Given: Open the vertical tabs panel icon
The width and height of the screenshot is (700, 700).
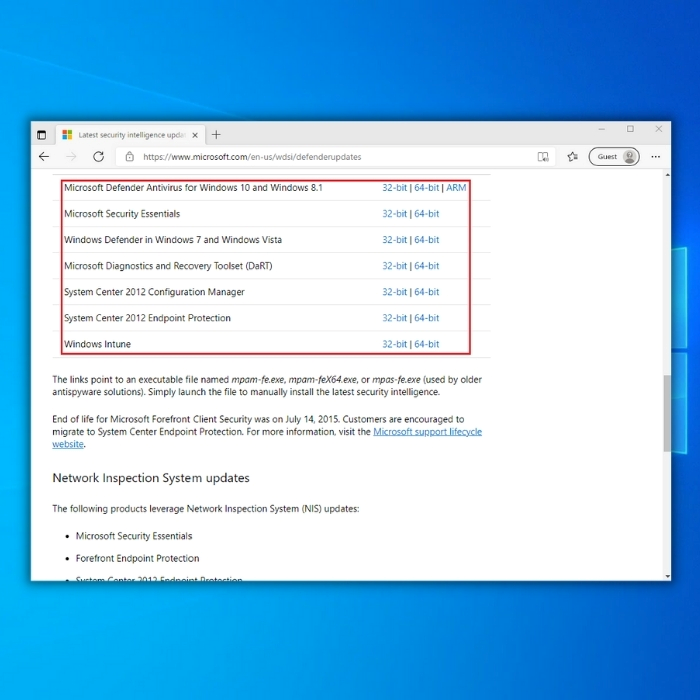Looking at the screenshot, I should coord(42,135).
